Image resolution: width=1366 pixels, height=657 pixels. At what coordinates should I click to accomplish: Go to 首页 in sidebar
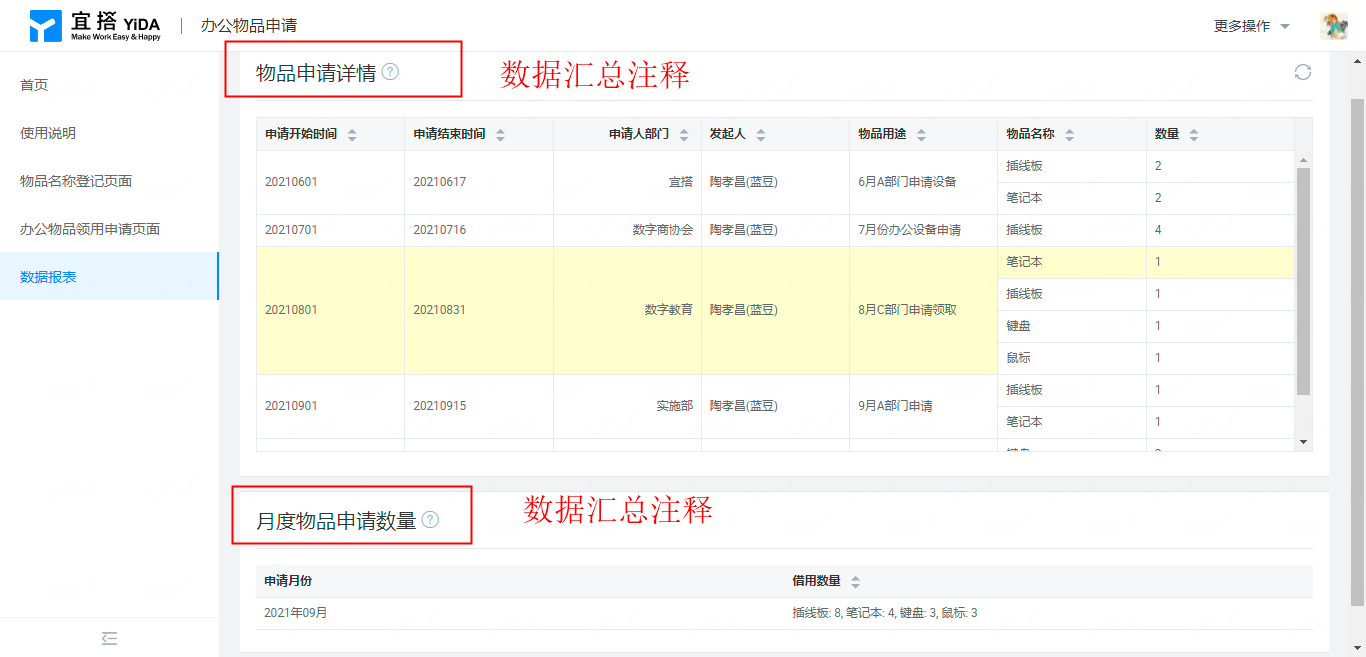pos(109,85)
